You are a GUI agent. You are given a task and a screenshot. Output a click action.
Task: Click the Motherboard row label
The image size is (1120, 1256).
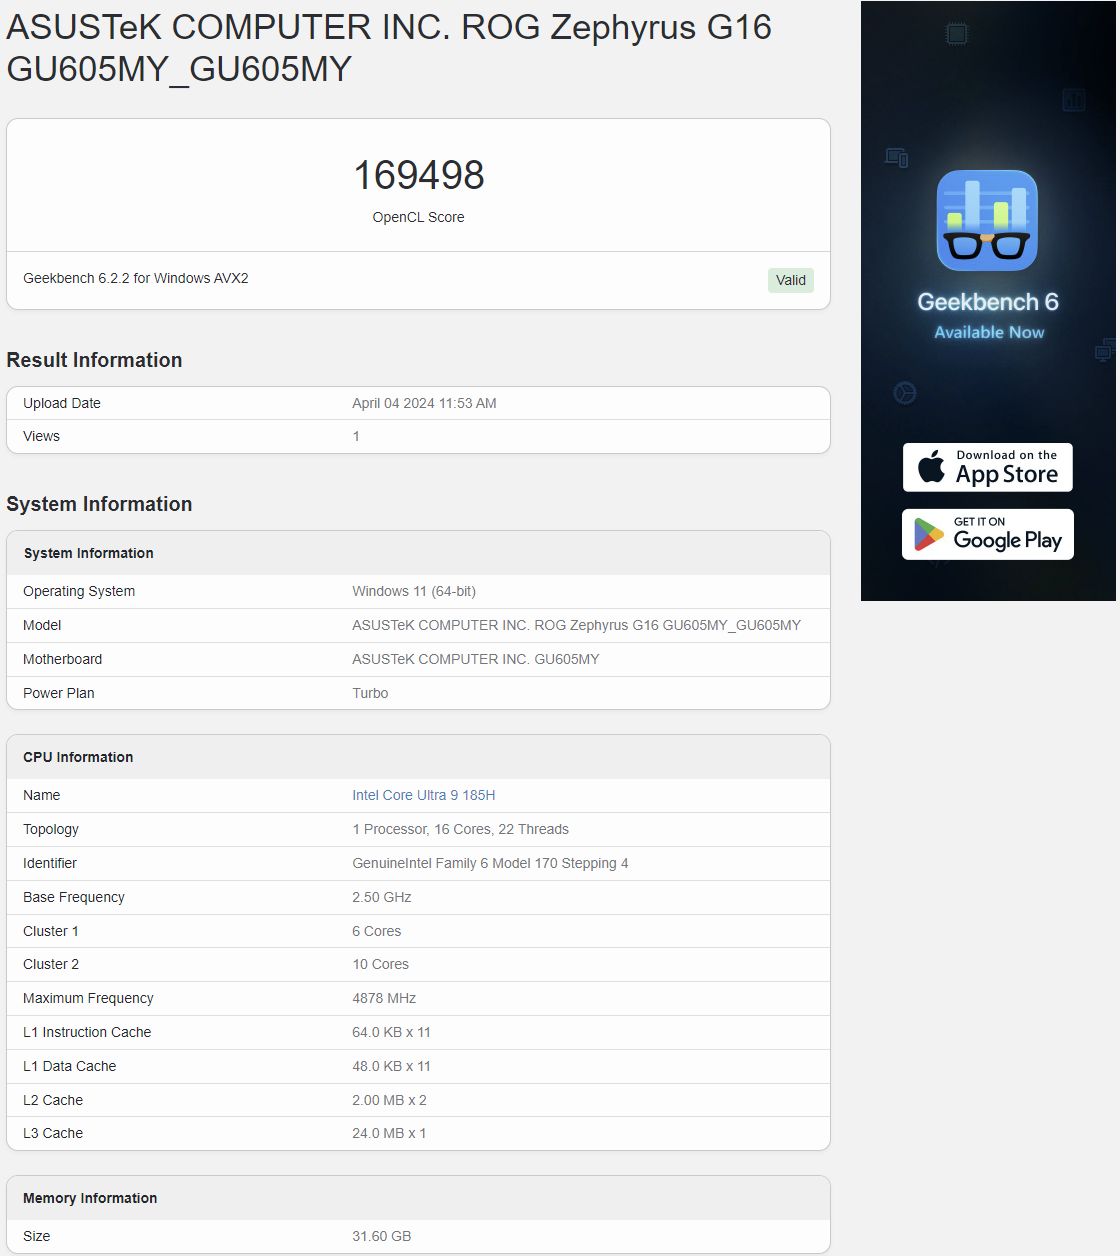pyautogui.click(x=63, y=659)
